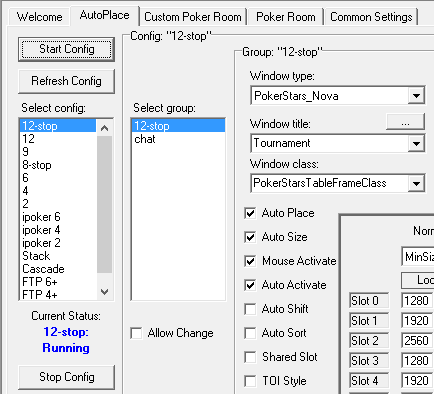Click Slot 1 value field 1920
The width and height of the screenshot is (434, 394).
[418, 321]
